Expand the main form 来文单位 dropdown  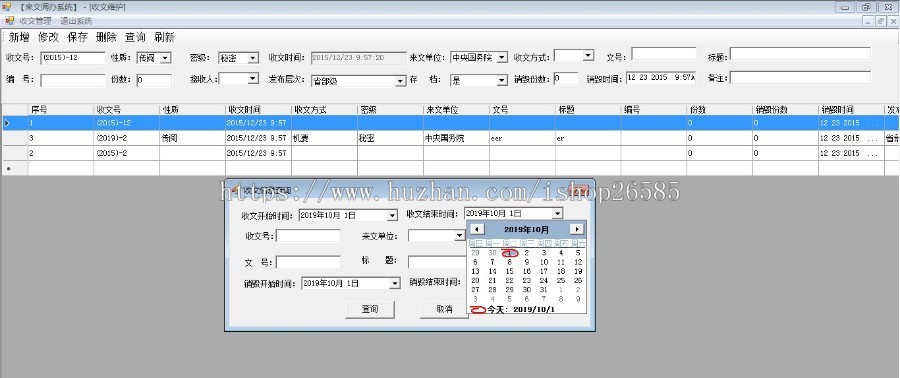click(x=502, y=57)
